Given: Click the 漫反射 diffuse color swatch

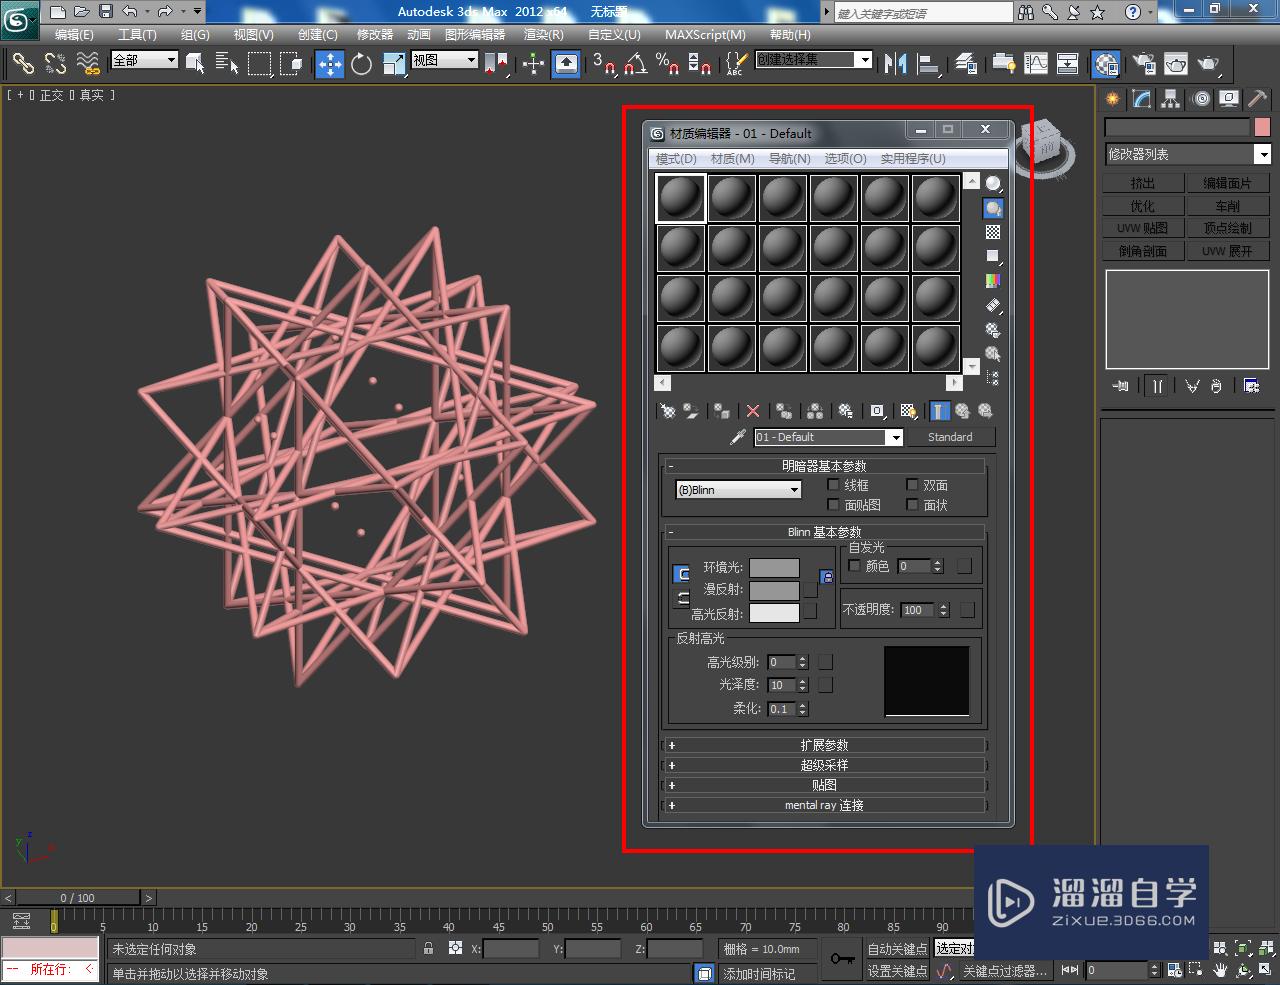Looking at the screenshot, I should tap(775, 590).
